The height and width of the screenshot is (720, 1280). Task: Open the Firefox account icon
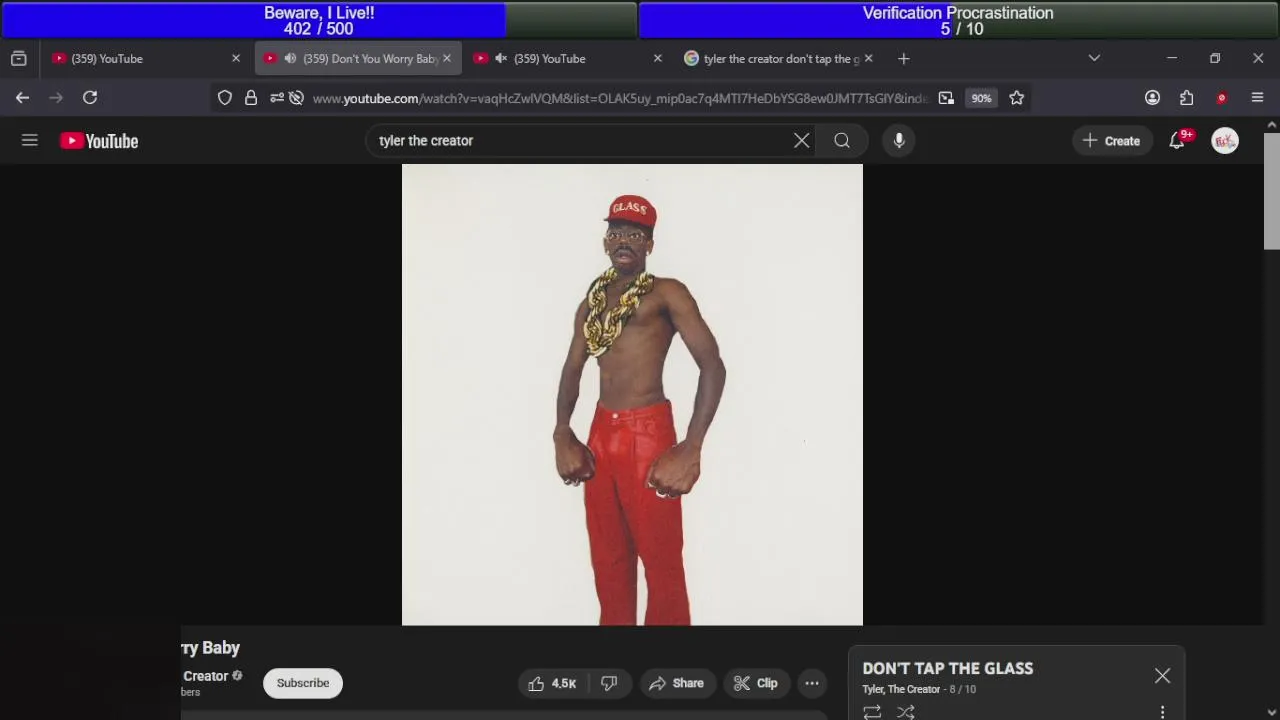pyautogui.click(x=1152, y=98)
